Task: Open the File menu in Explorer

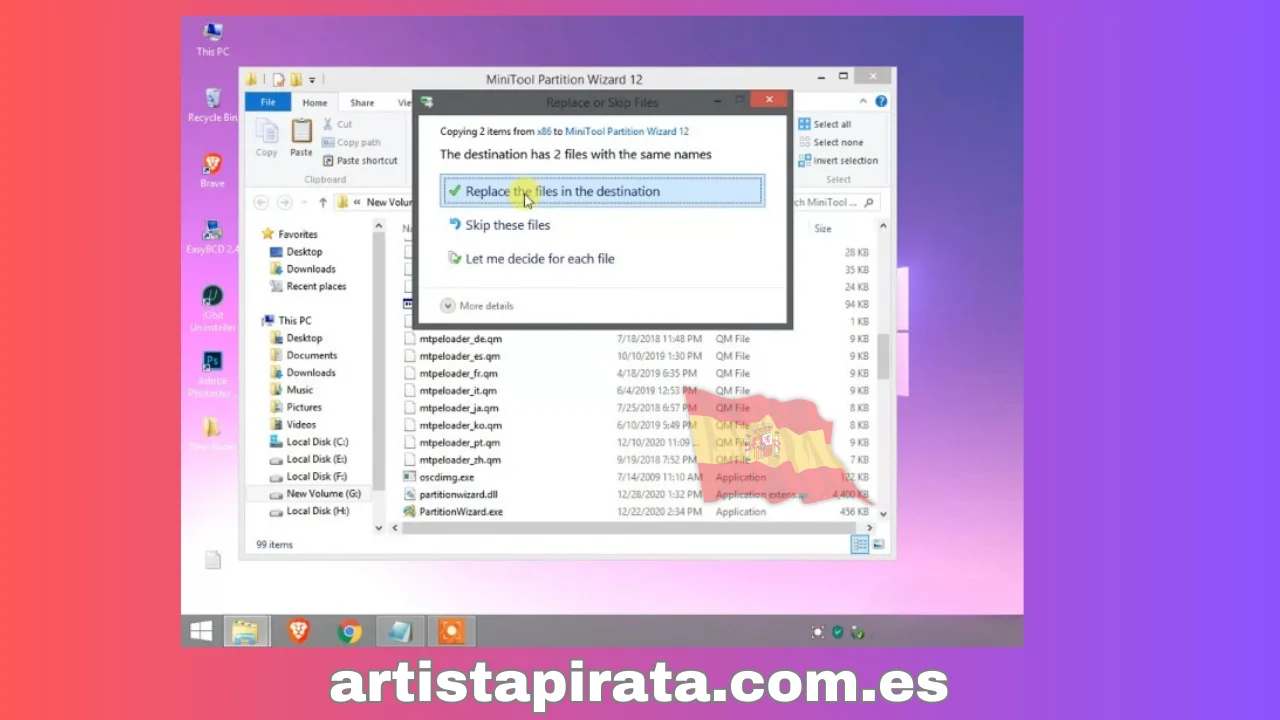Action: tap(268, 102)
